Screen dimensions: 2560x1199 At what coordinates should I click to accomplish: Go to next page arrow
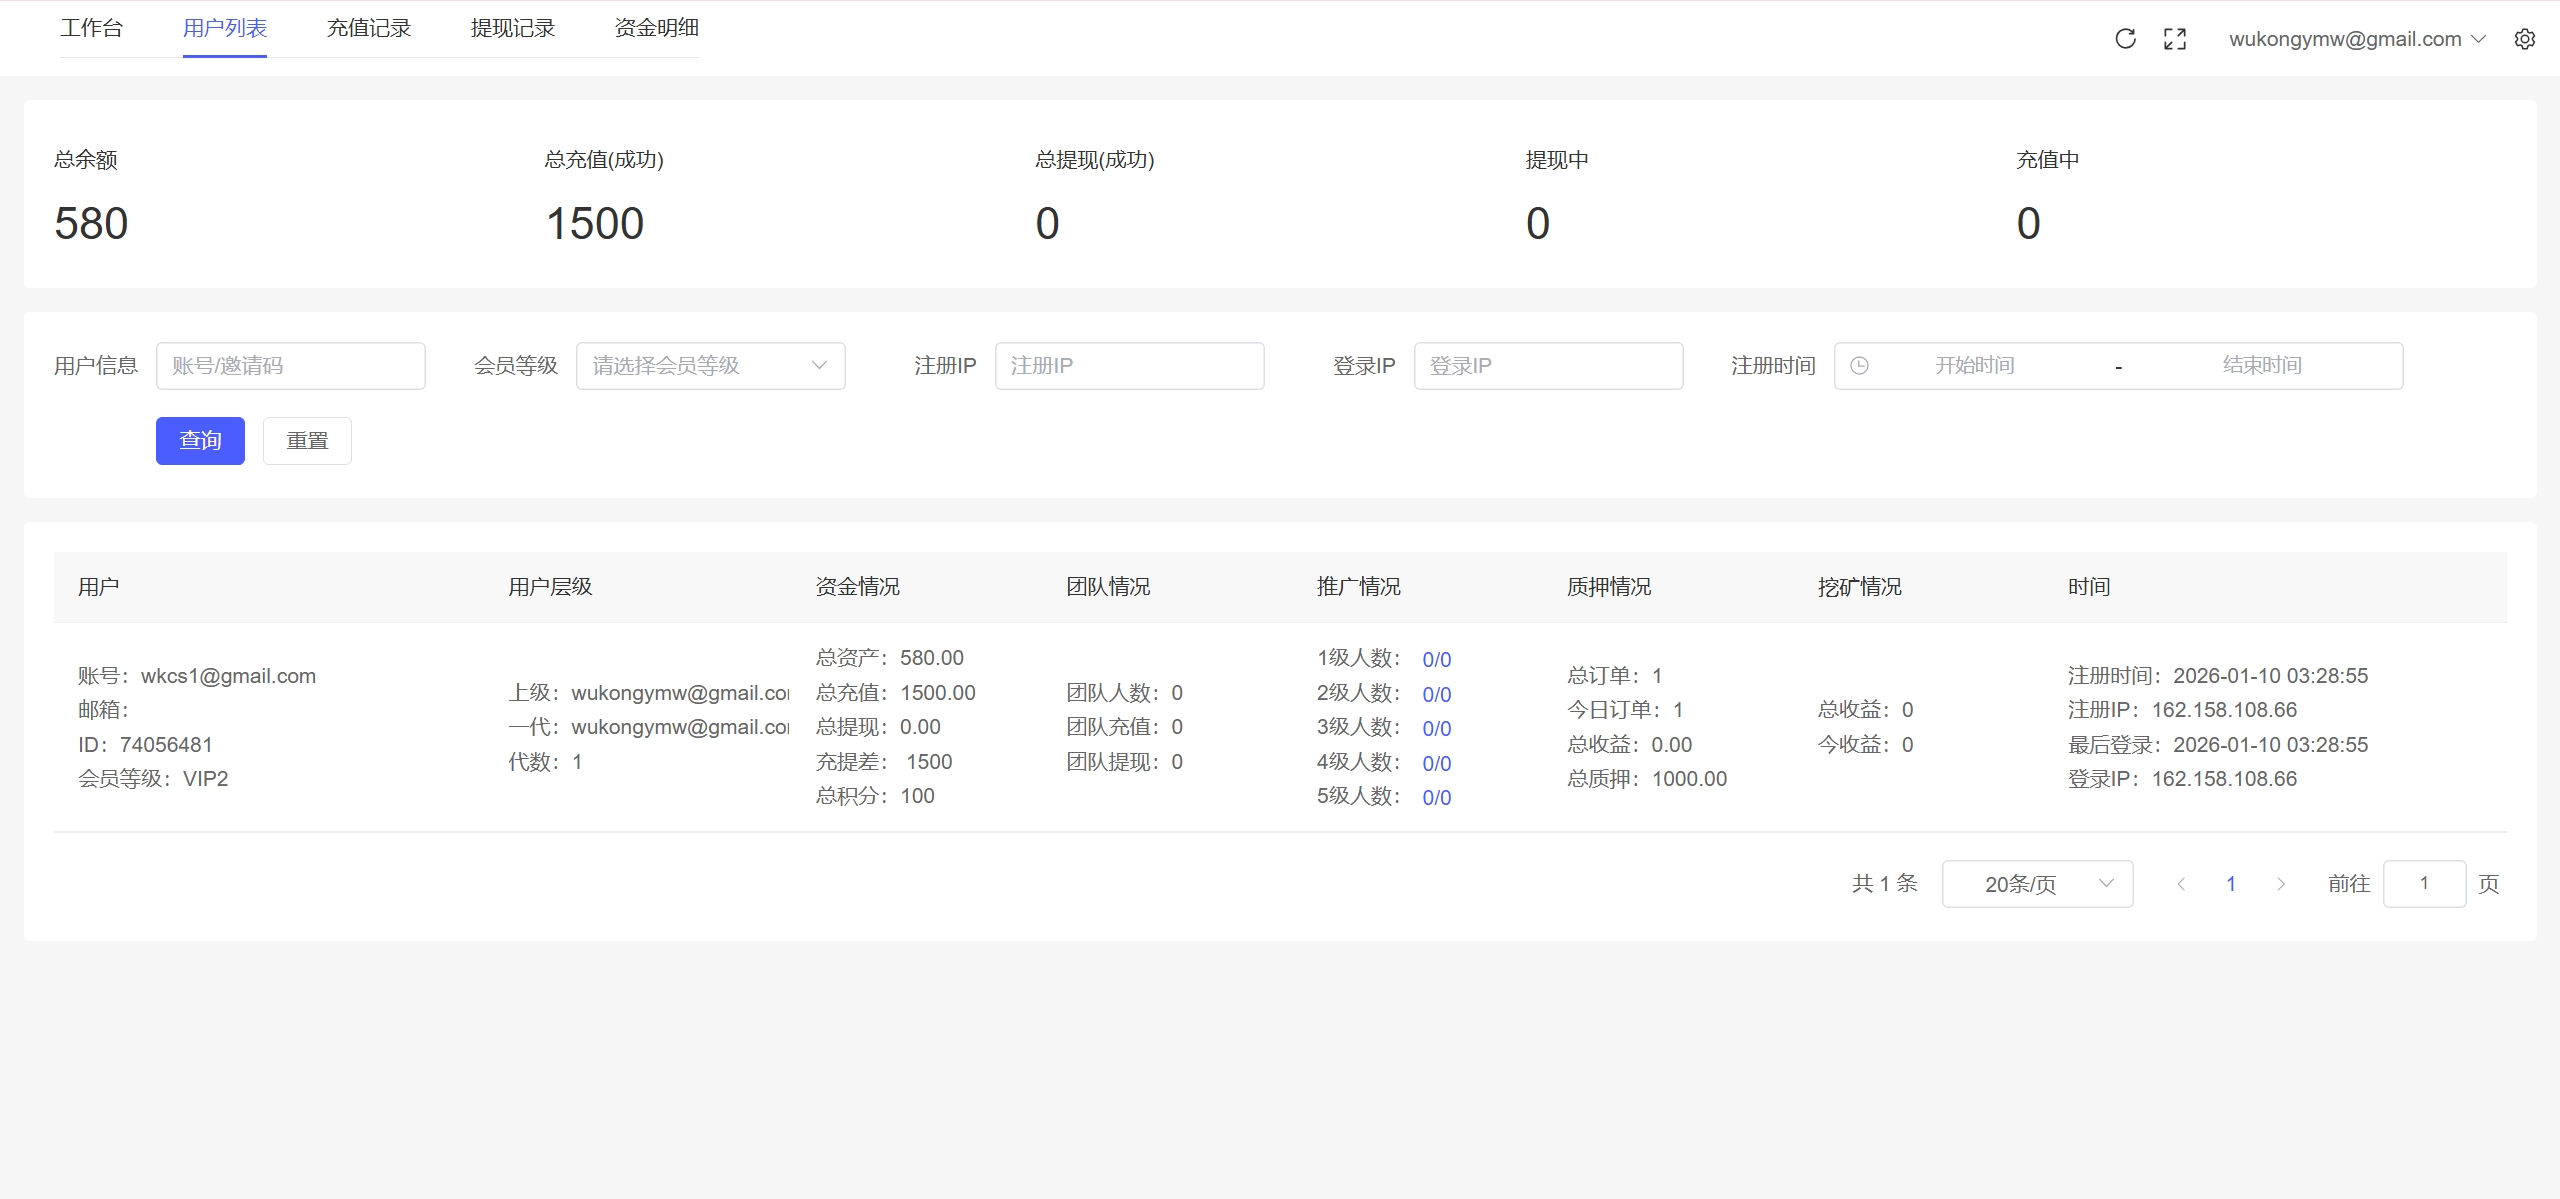tap(2281, 884)
